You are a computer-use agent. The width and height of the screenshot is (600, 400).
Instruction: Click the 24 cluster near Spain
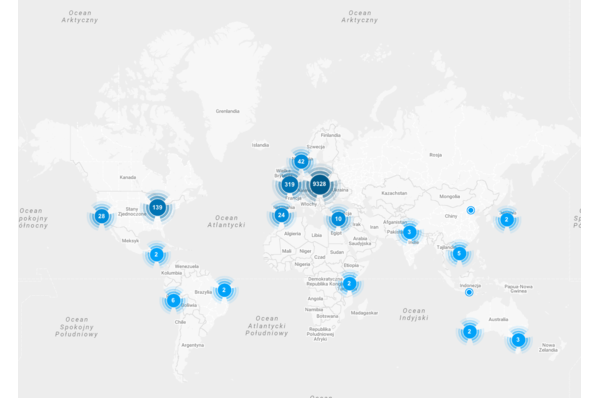282,215
